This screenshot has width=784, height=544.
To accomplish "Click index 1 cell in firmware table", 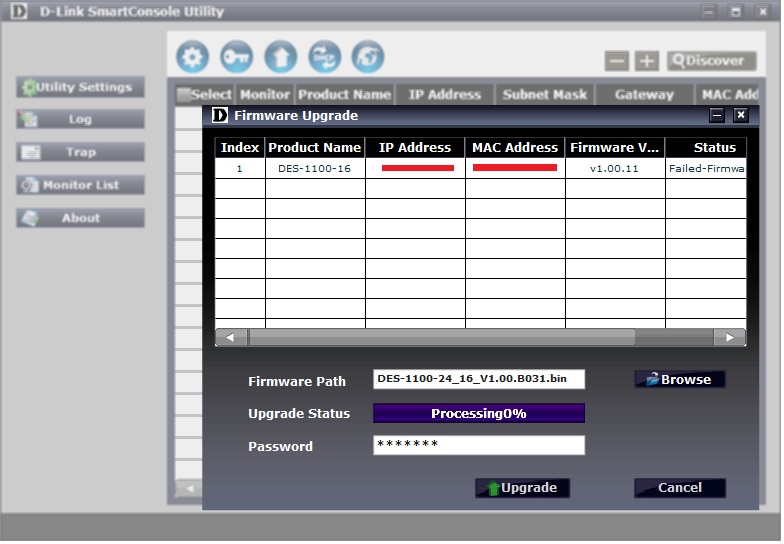I will click(x=240, y=168).
